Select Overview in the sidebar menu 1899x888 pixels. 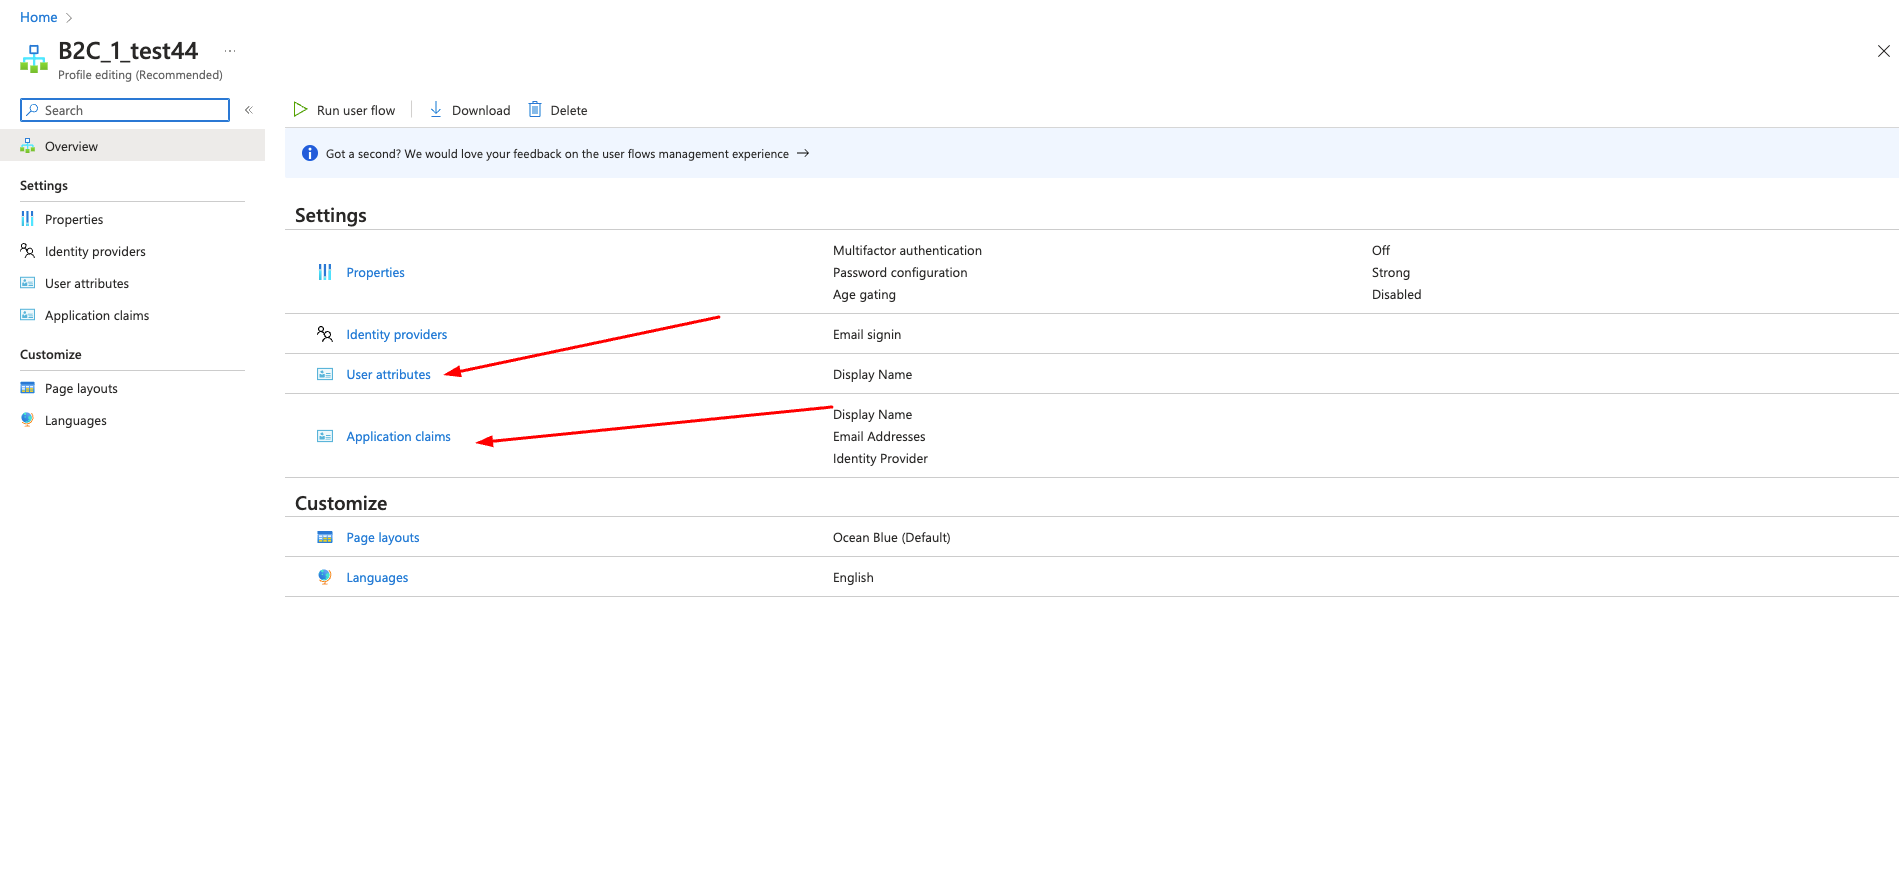[132, 146]
